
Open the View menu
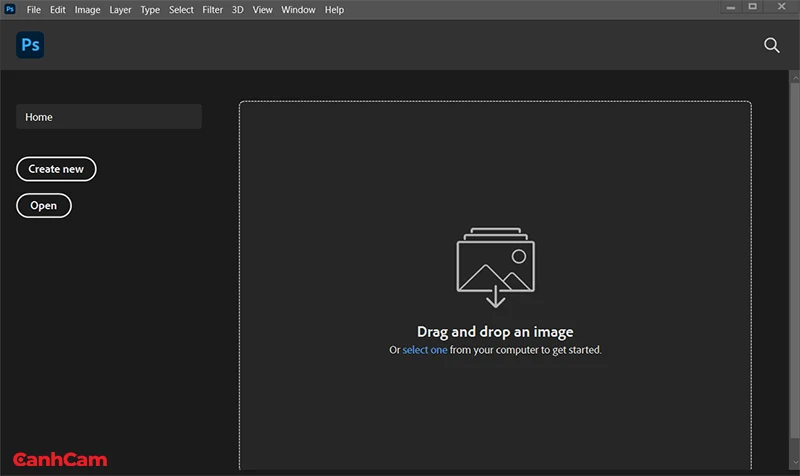[262, 10]
